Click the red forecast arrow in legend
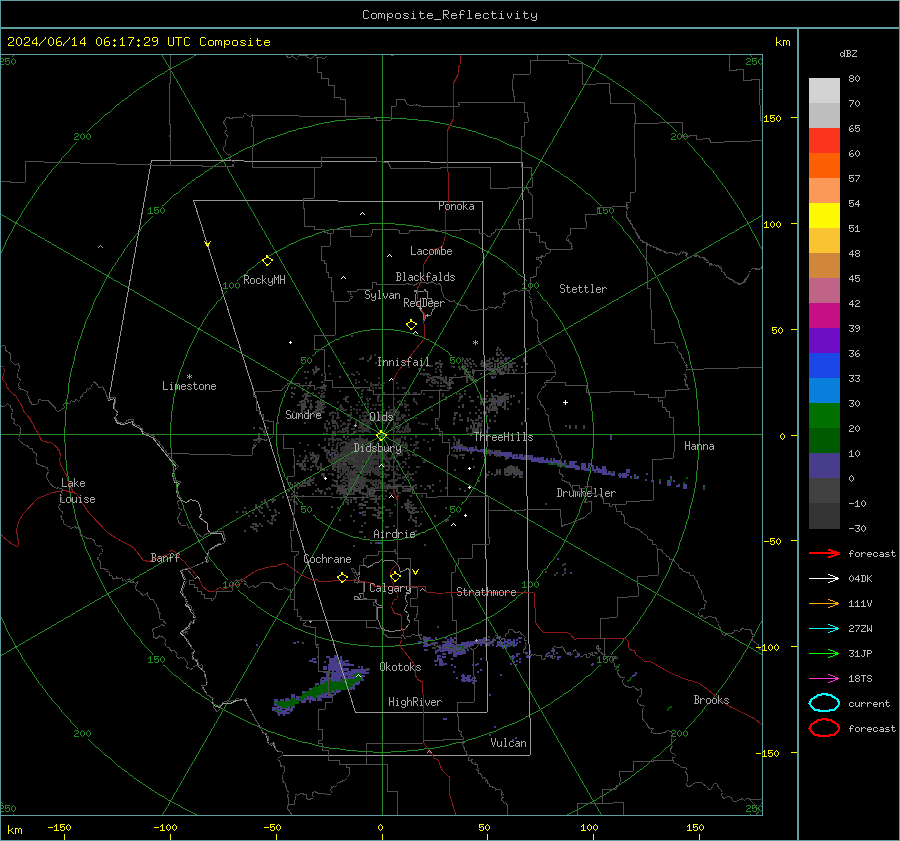Image resolution: width=900 pixels, height=841 pixels. click(x=824, y=553)
